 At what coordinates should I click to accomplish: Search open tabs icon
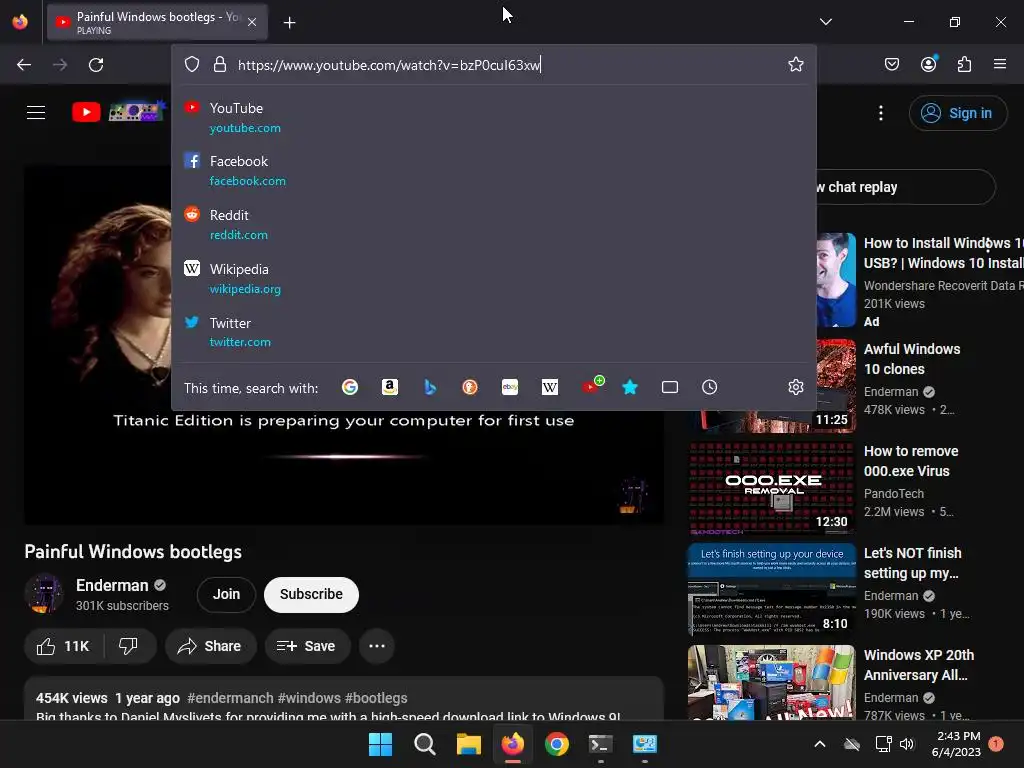670,387
